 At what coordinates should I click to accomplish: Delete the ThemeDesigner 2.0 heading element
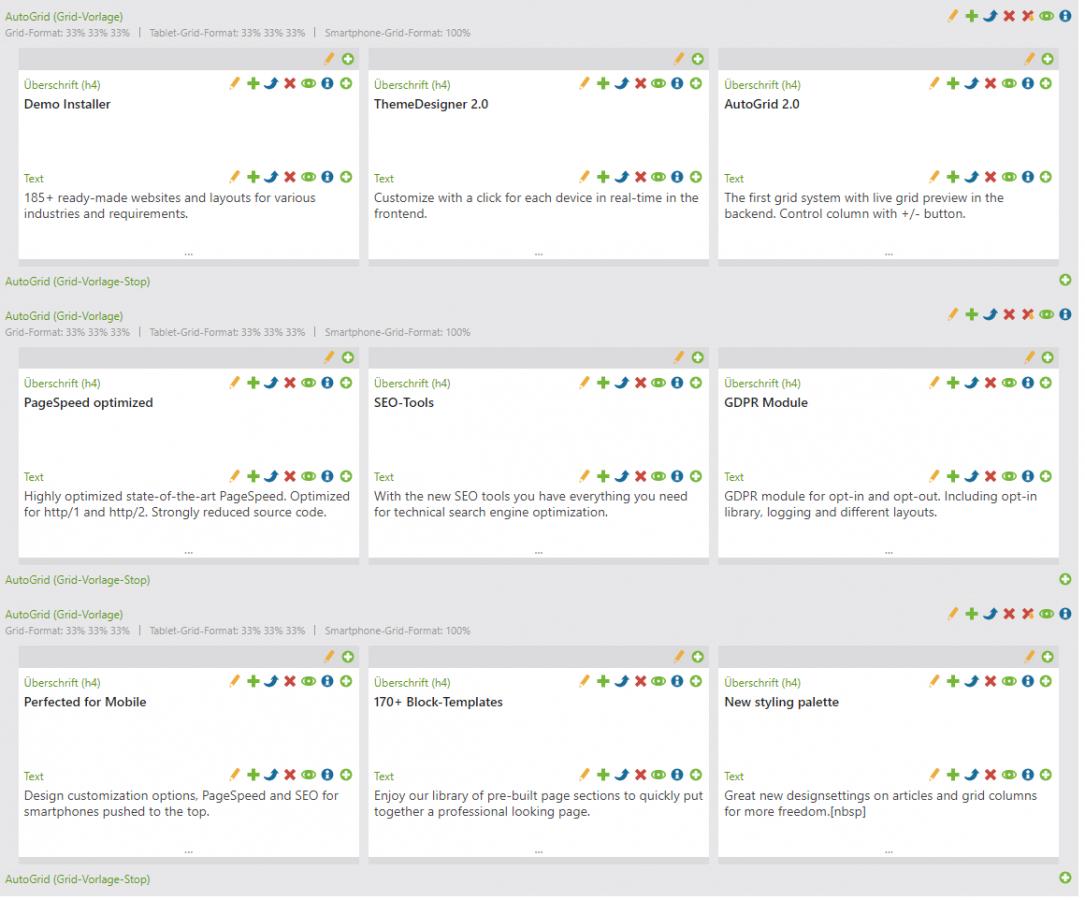point(640,84)
